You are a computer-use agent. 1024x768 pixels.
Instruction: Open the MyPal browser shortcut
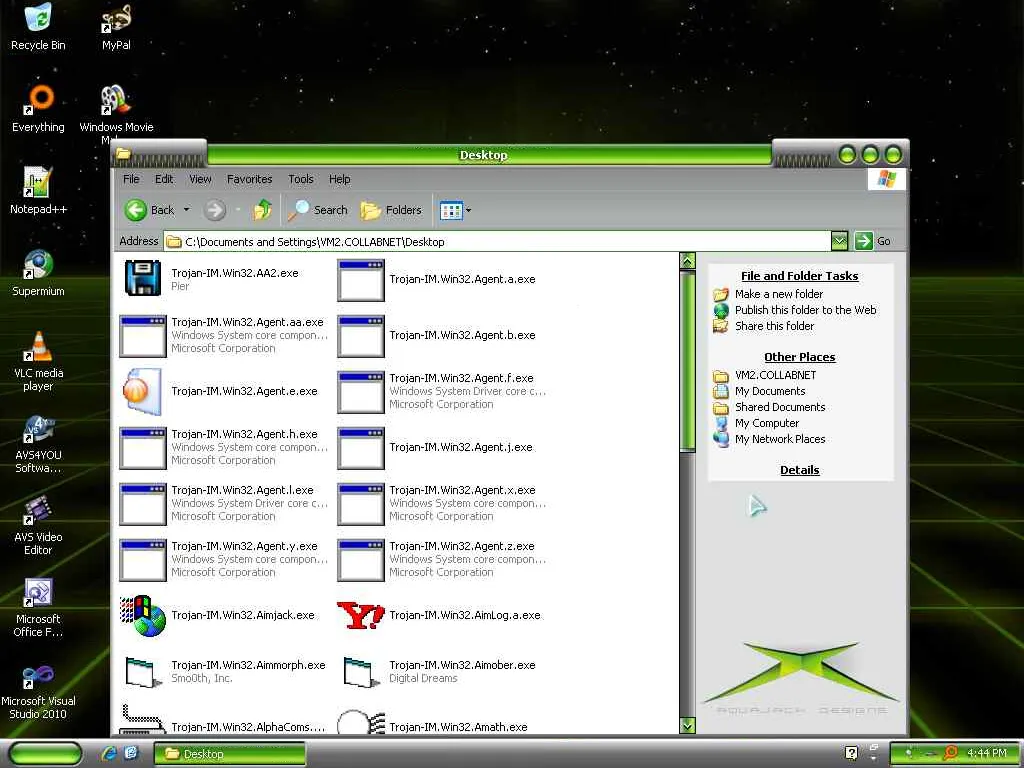point(116,26)
